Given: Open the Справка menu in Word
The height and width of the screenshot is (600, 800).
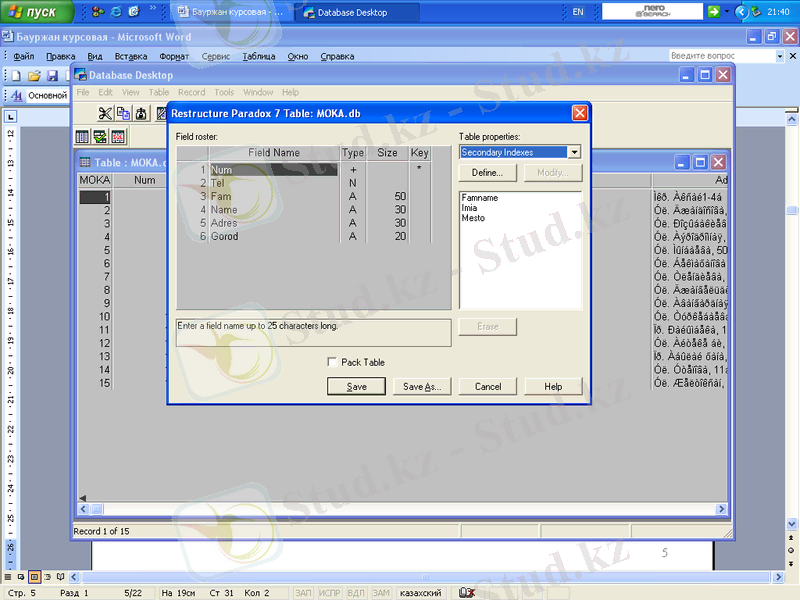Looking at the screenshot, I should pyautogui.click(x=337, y=56).
